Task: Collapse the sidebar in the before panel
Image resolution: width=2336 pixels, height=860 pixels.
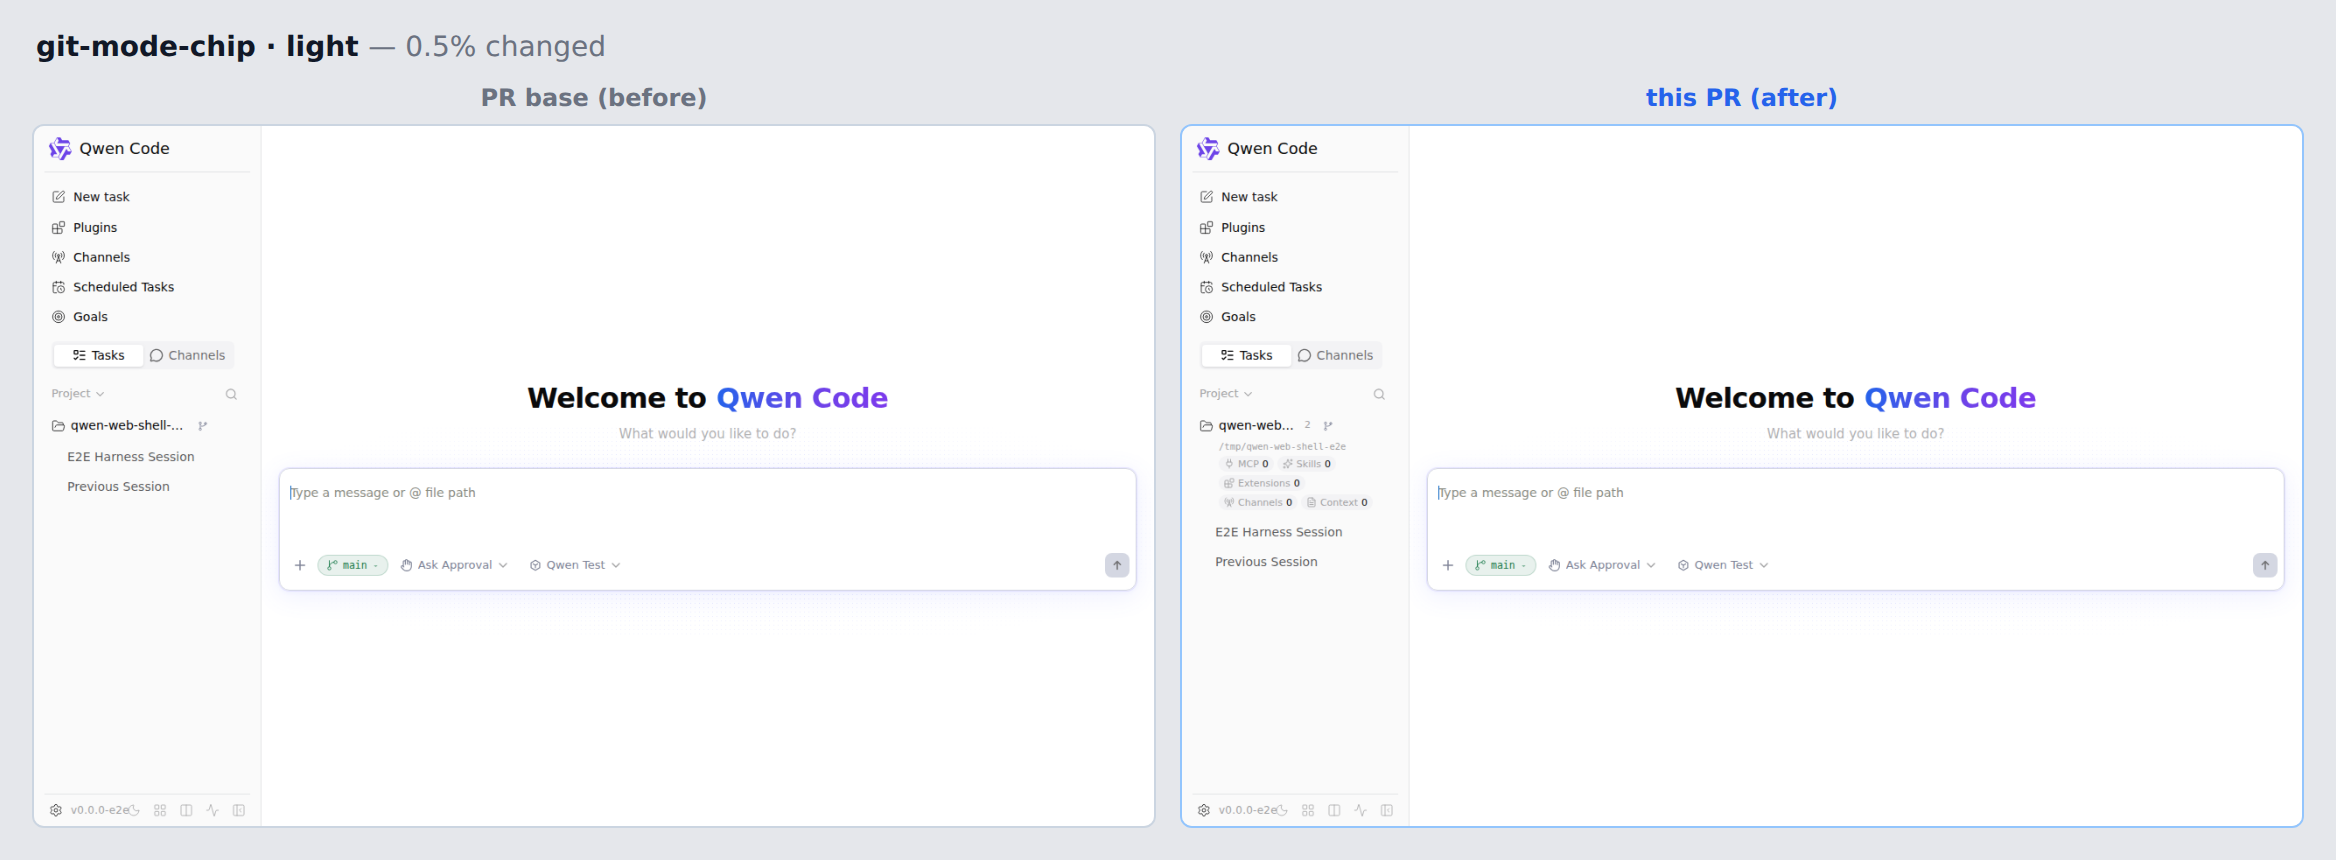Action: coord(239,810)
